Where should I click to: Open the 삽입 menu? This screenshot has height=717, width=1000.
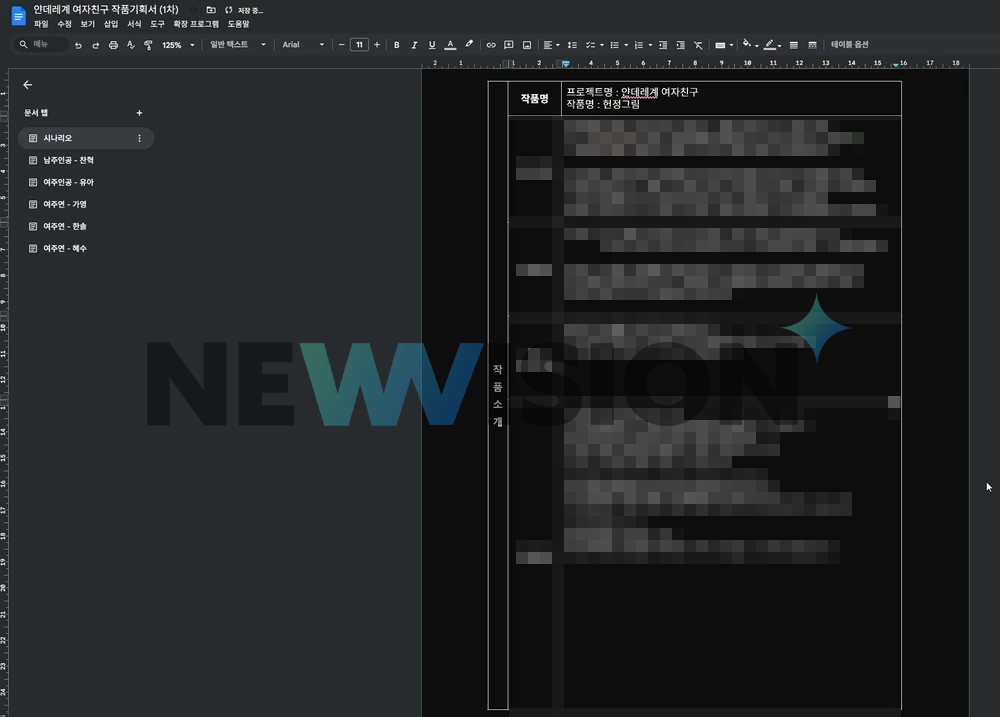111,23
